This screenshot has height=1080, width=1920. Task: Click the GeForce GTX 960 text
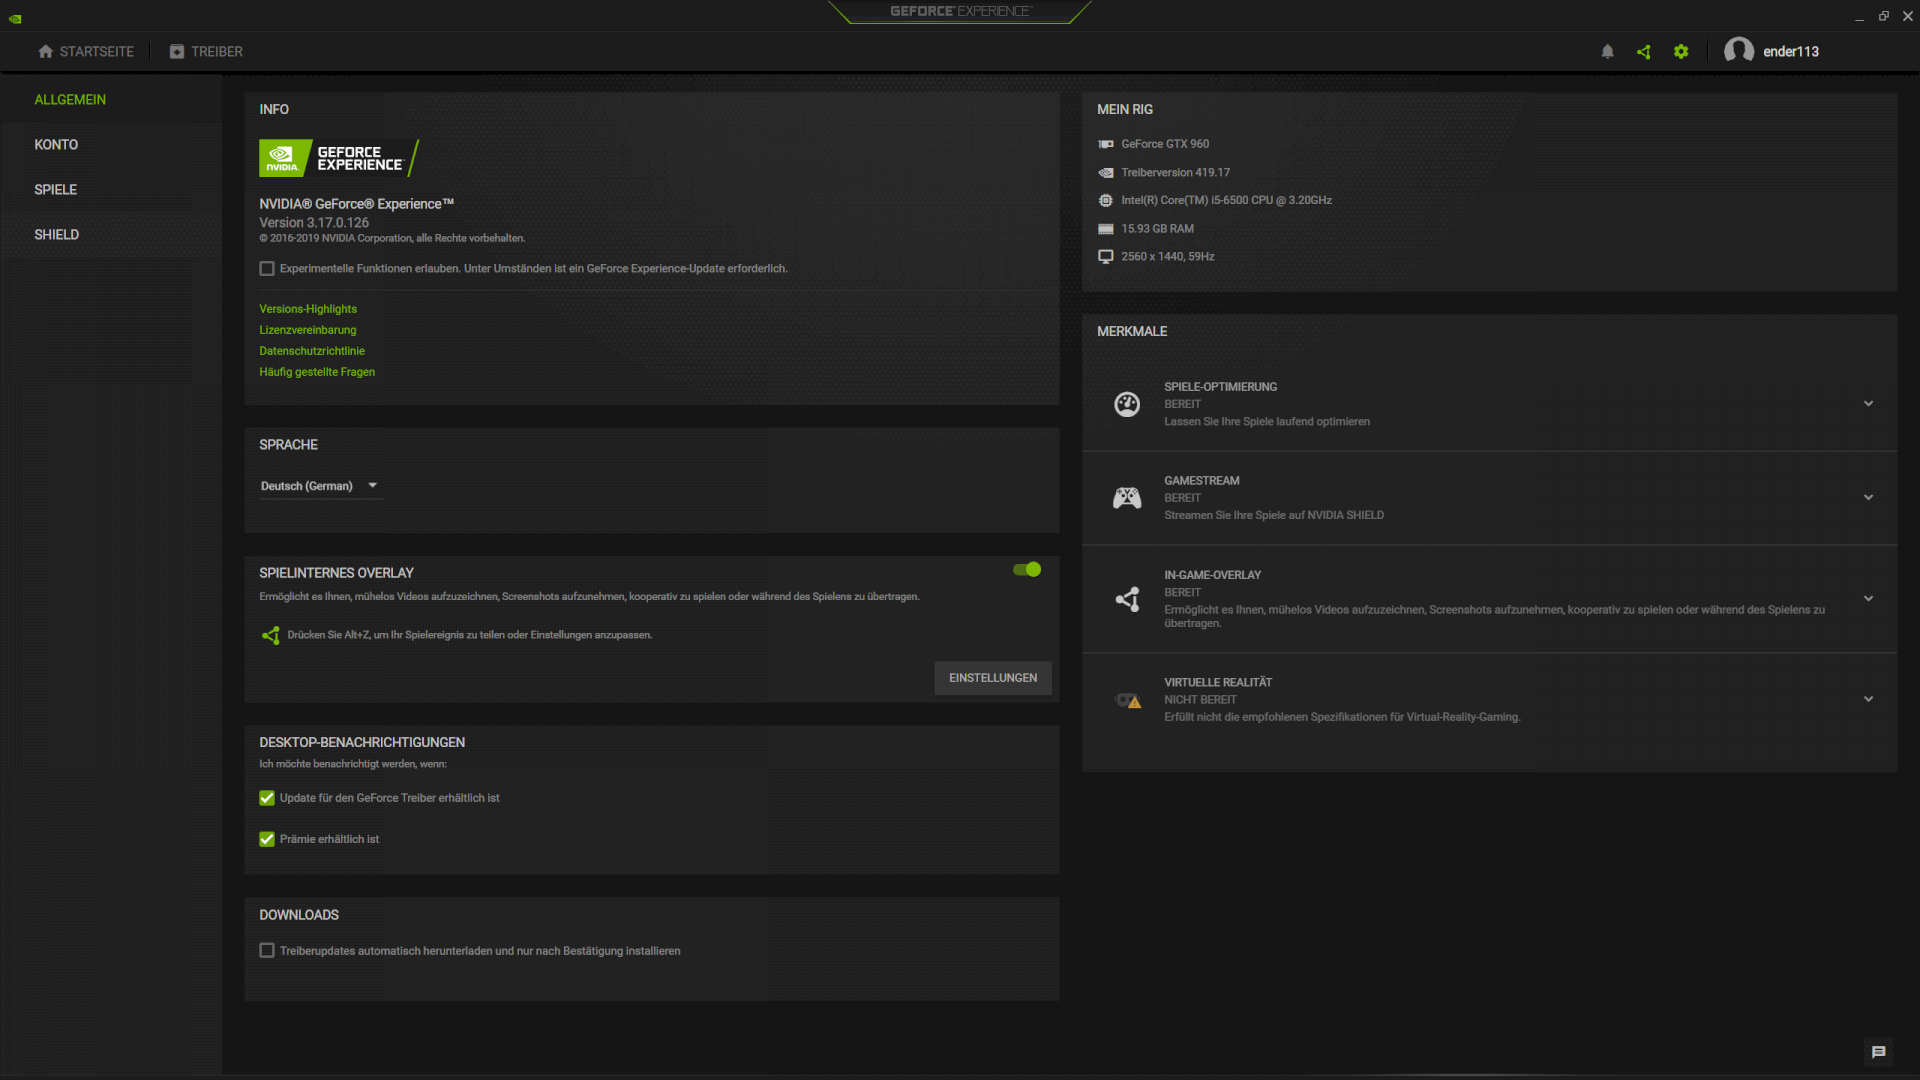[1165, 144]
